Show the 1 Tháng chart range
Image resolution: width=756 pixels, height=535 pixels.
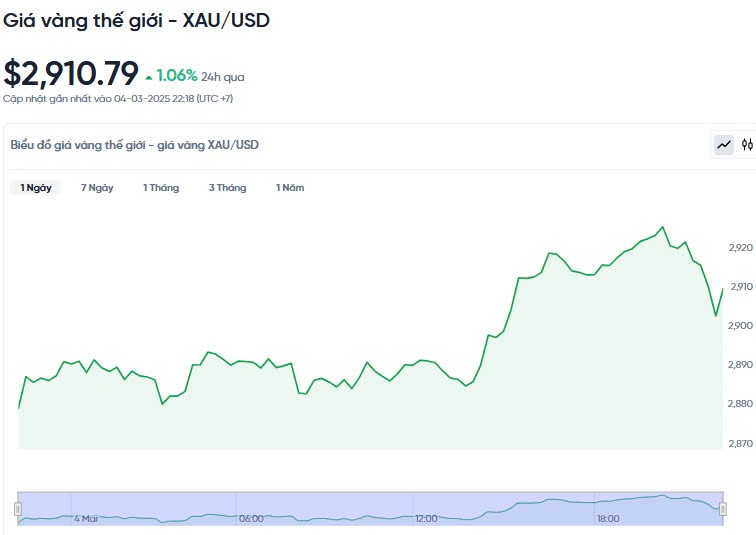(x=161, y=188)
